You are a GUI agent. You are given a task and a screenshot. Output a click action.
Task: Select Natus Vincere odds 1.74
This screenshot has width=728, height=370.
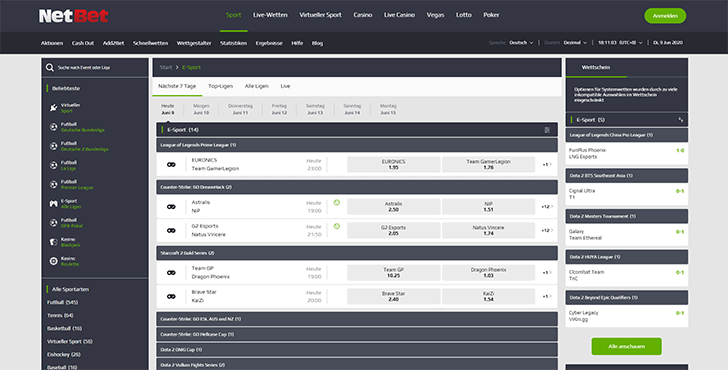(x=488, y=230)
